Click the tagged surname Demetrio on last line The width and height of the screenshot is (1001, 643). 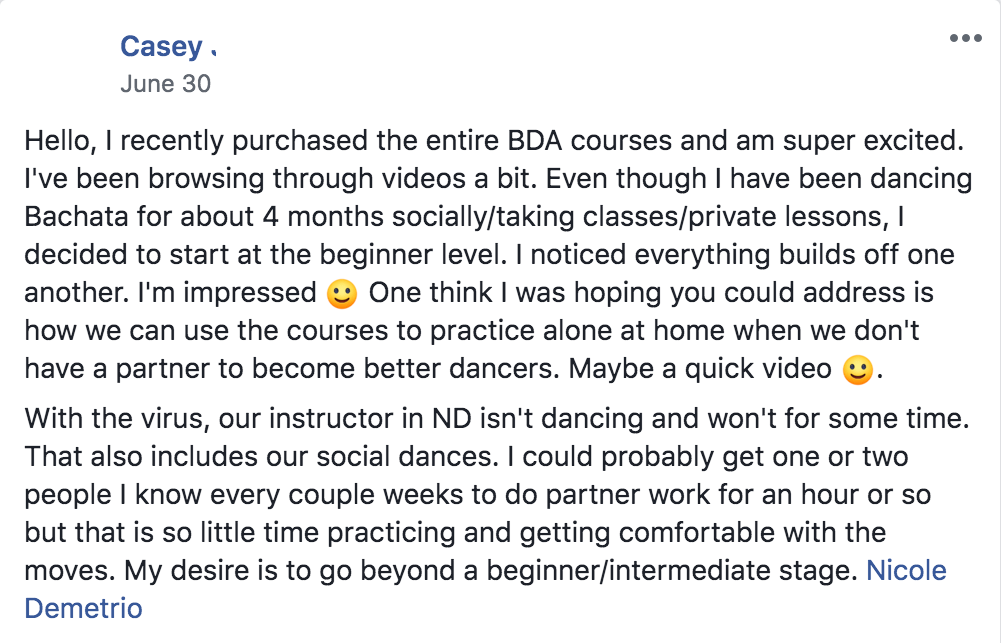[83, 608]
